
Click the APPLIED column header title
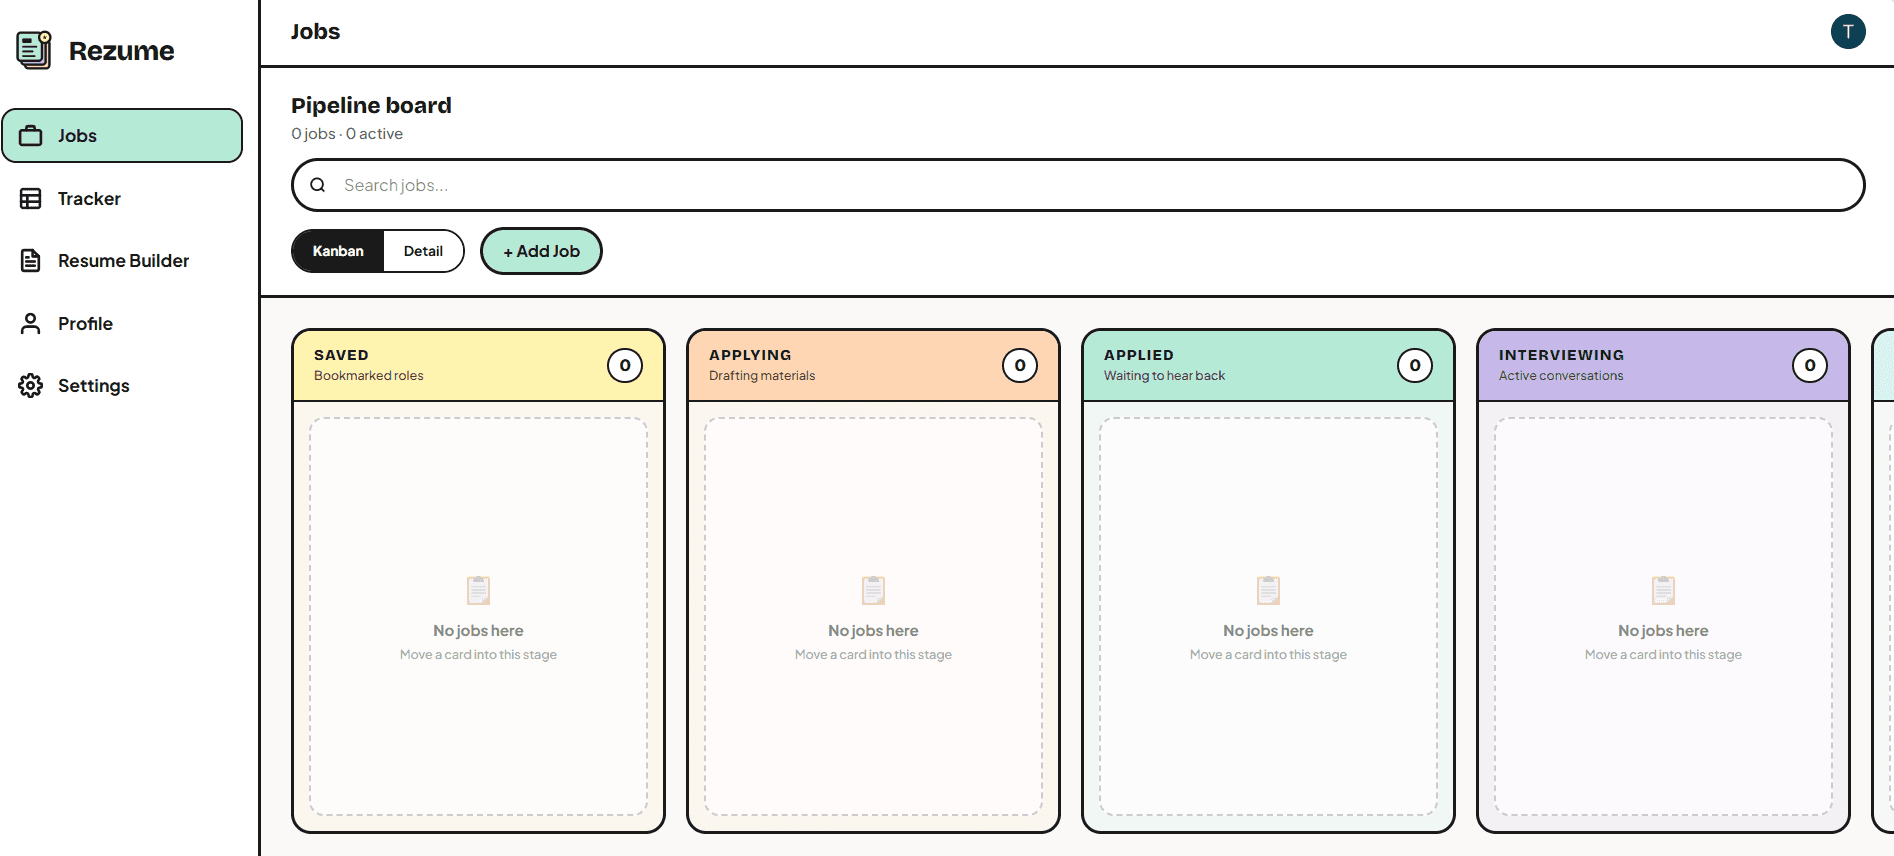(1139, 355)
